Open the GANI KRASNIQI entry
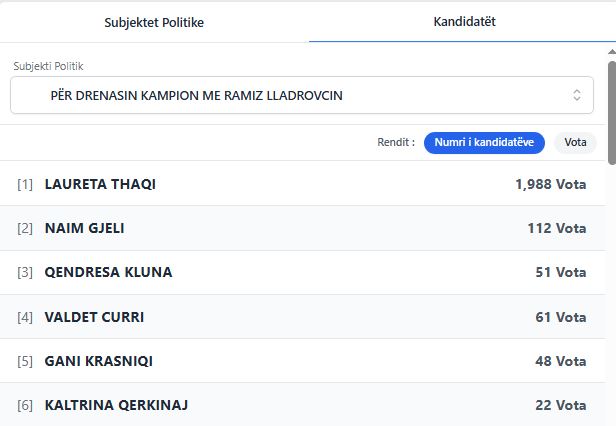616x426 pixels. coord(98,361)
